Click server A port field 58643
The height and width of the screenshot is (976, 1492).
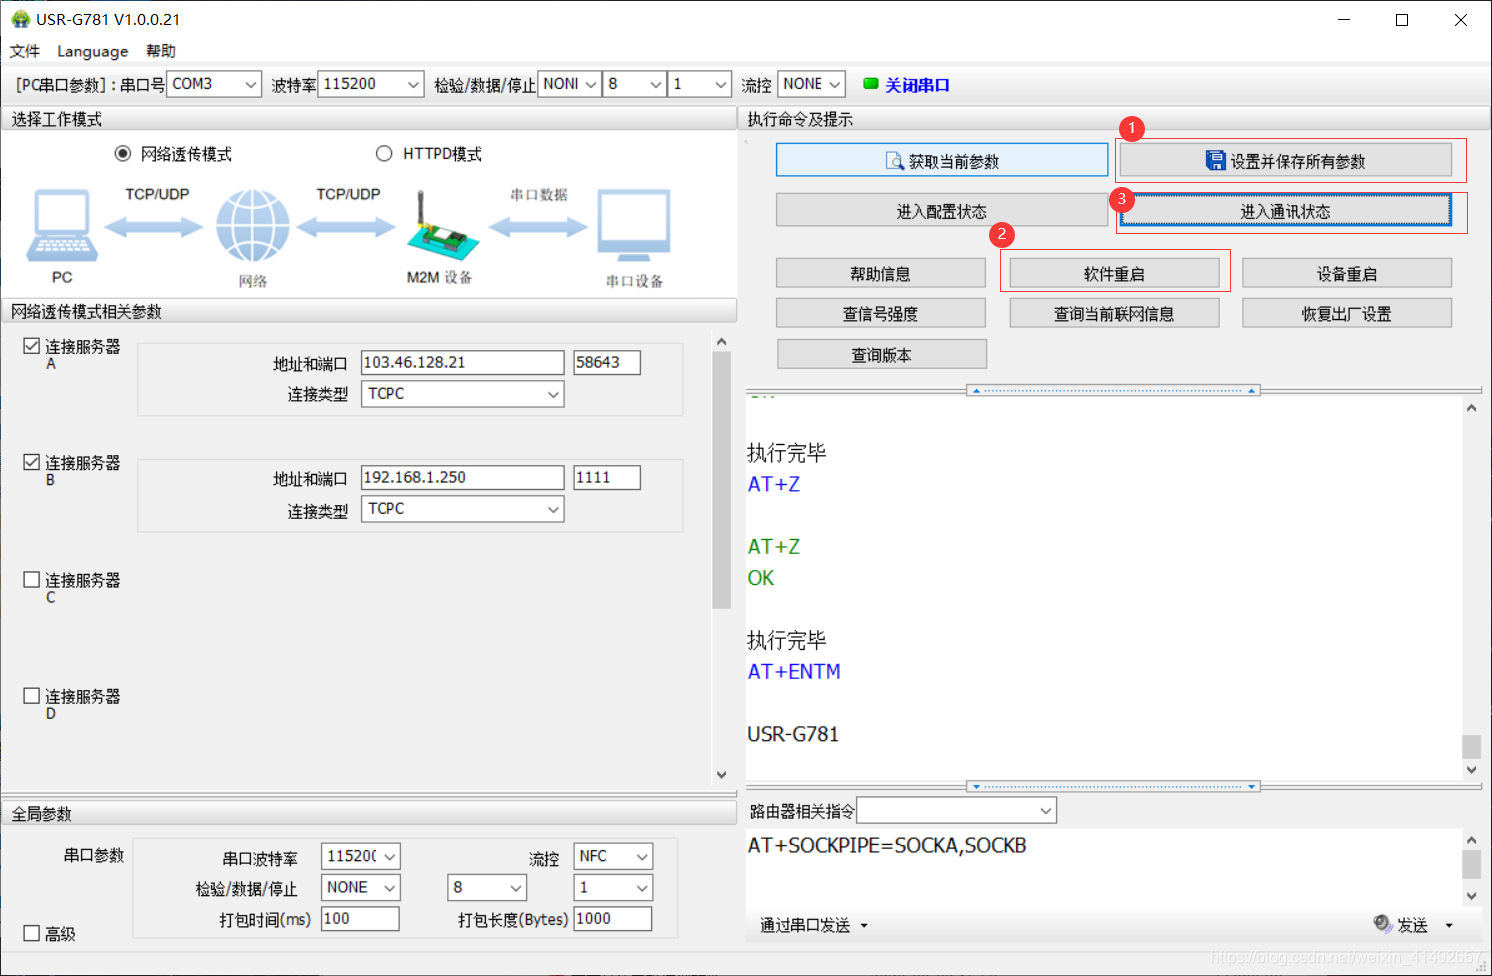[607, 362]
